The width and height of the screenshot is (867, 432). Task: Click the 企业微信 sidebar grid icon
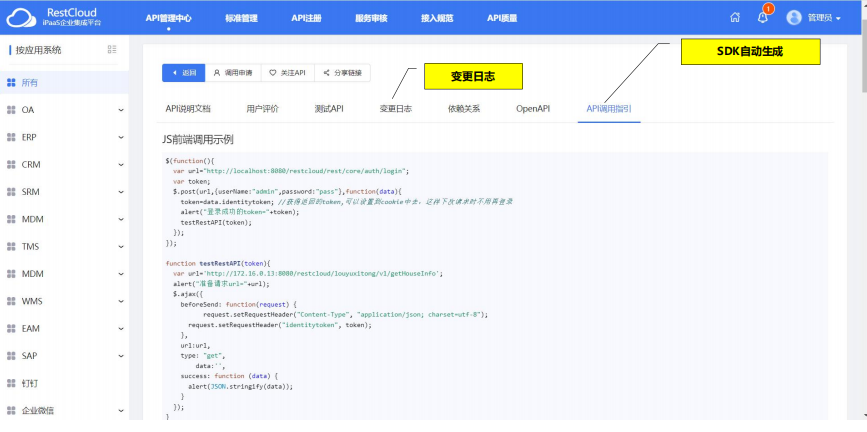[x=11, y=410]
